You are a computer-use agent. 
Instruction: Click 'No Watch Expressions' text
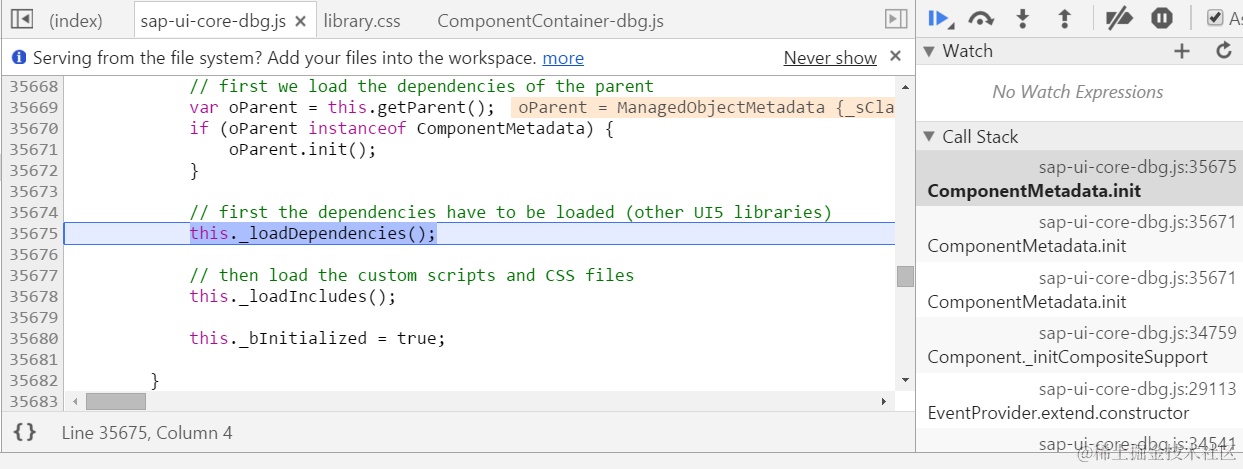pos(1078,92)
